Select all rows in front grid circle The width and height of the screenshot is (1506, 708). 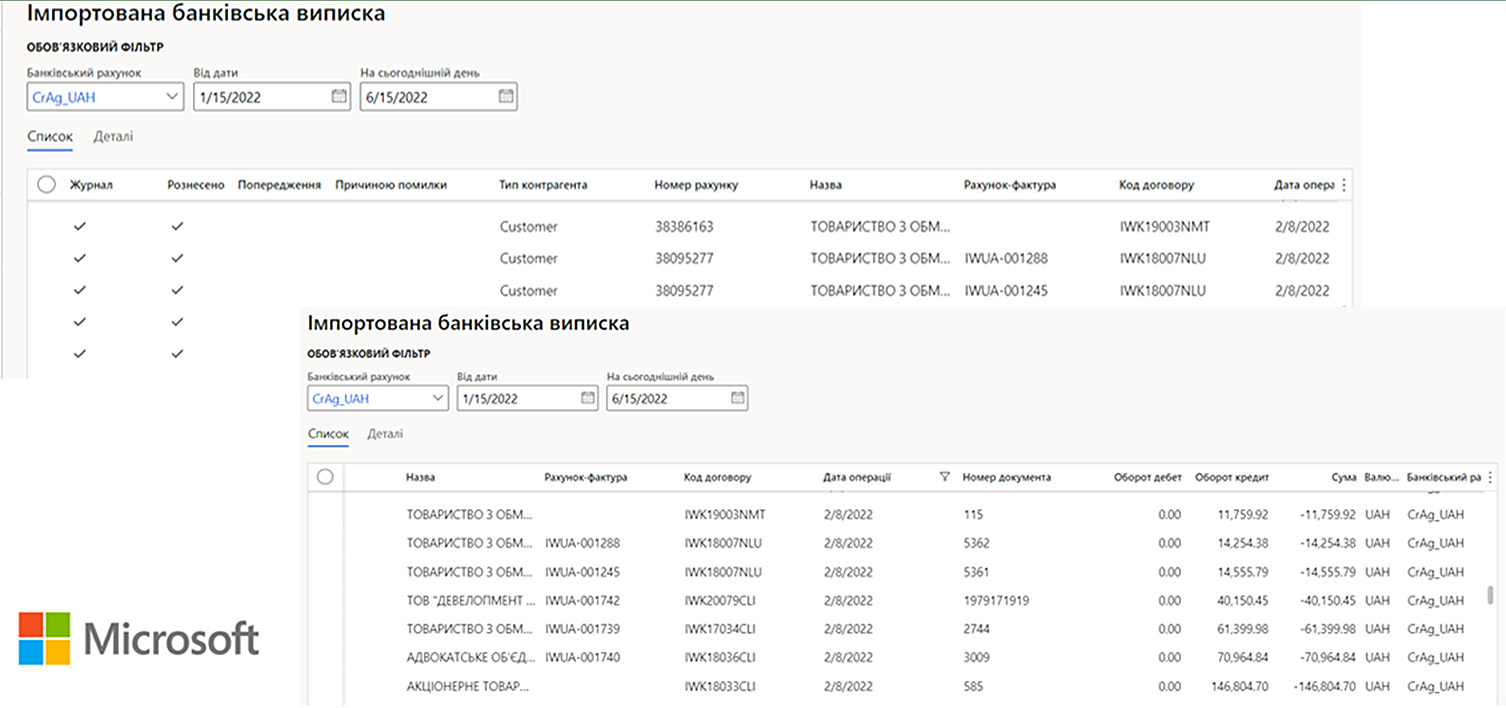pos(325,477)
